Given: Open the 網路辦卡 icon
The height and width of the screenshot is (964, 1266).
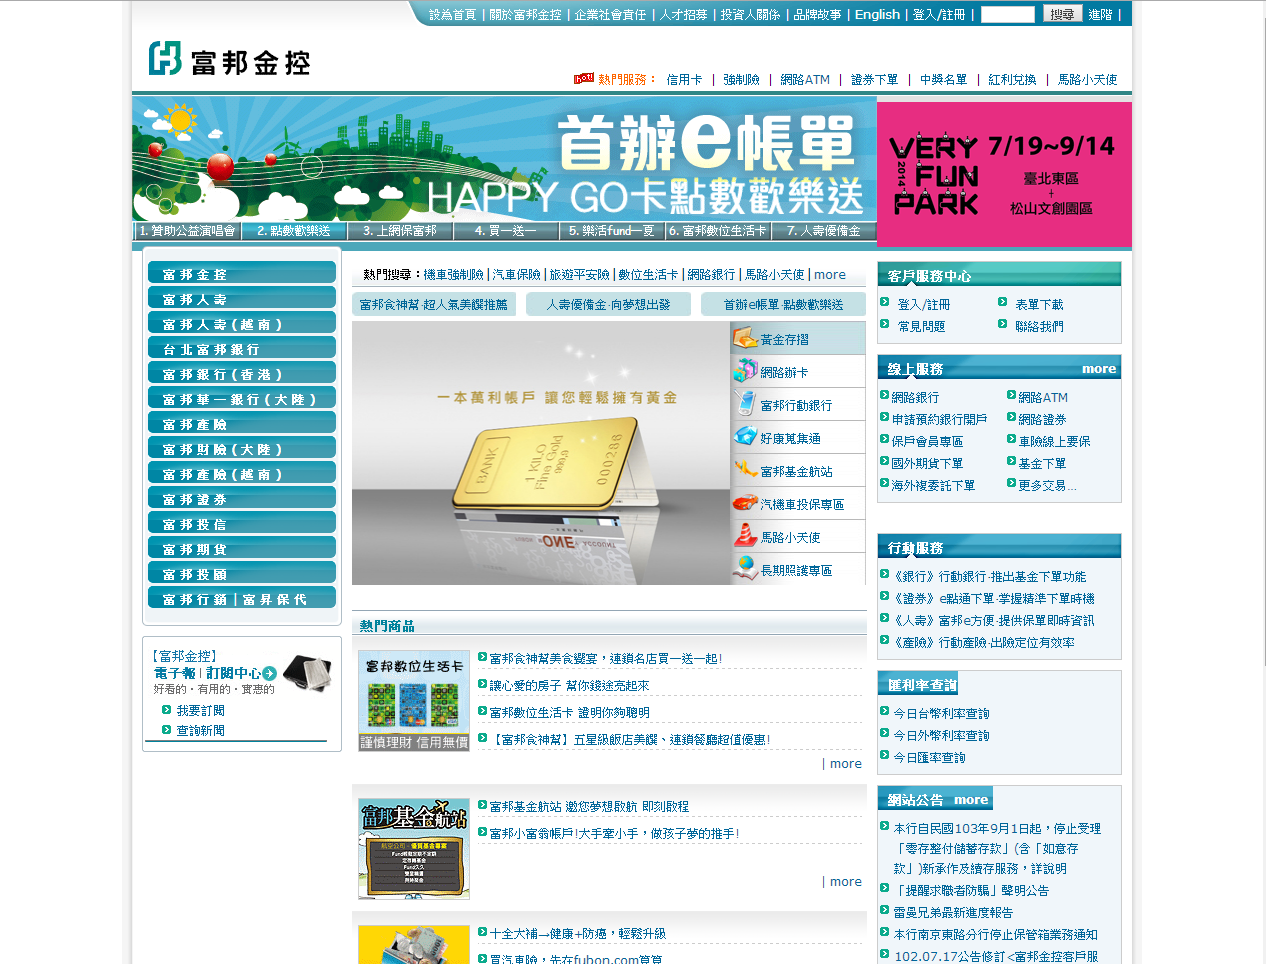Looking at the screenshot, I should pyautogui.click(x=745, y=371).
